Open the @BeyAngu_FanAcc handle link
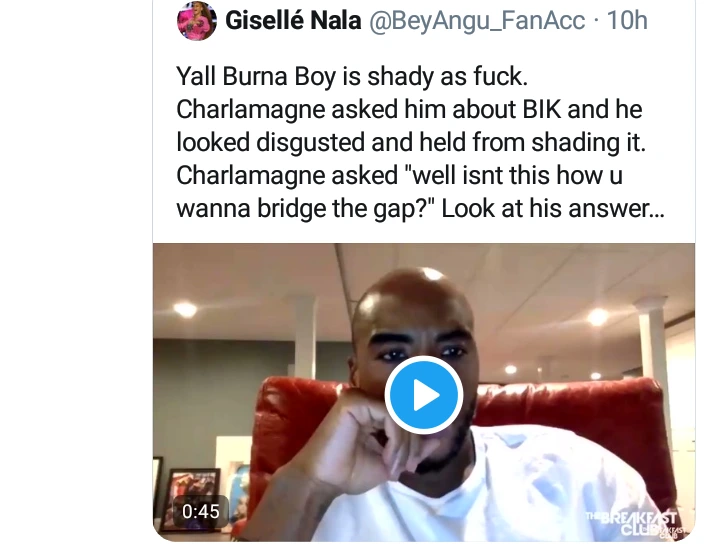 pyautogui.click(x=477, y=21)
